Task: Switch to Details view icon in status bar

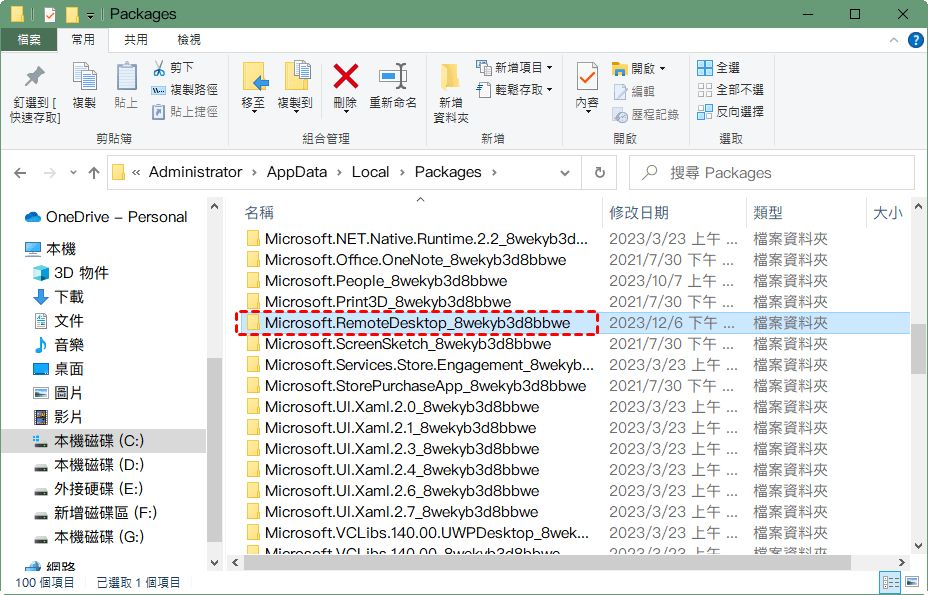Action: (890, 583)
